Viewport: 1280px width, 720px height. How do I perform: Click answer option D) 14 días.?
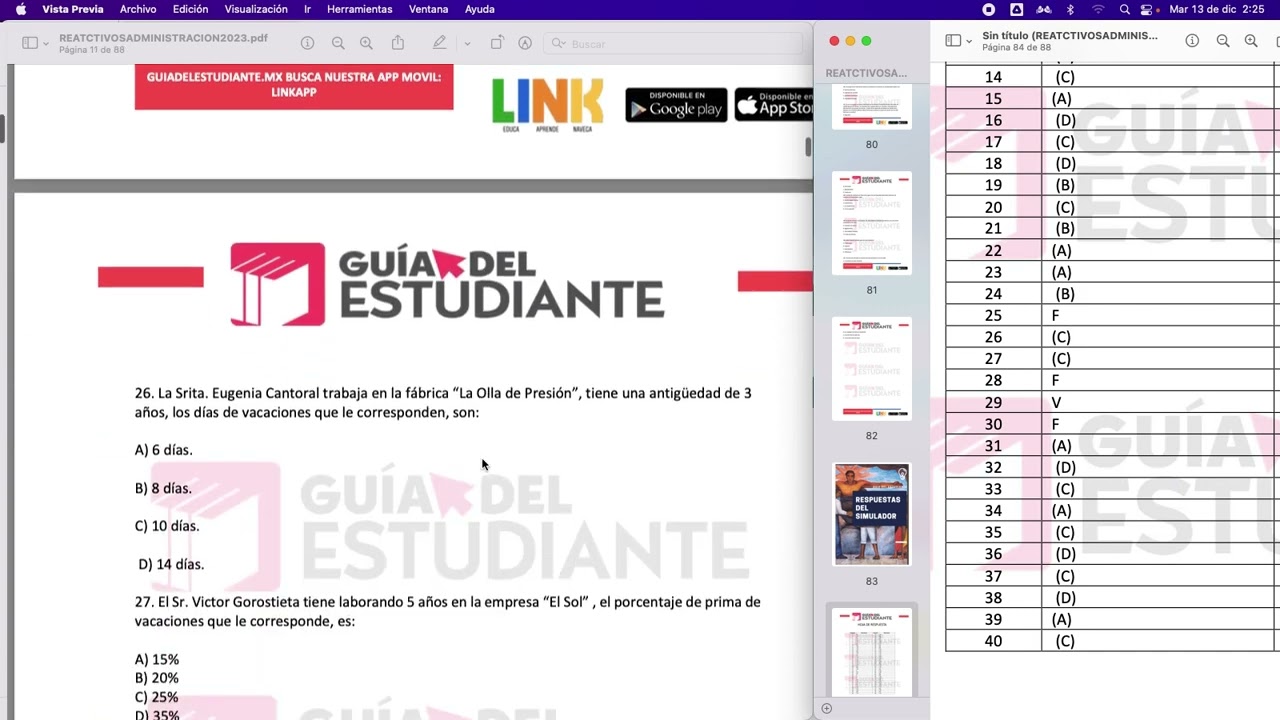click(171, 564)
